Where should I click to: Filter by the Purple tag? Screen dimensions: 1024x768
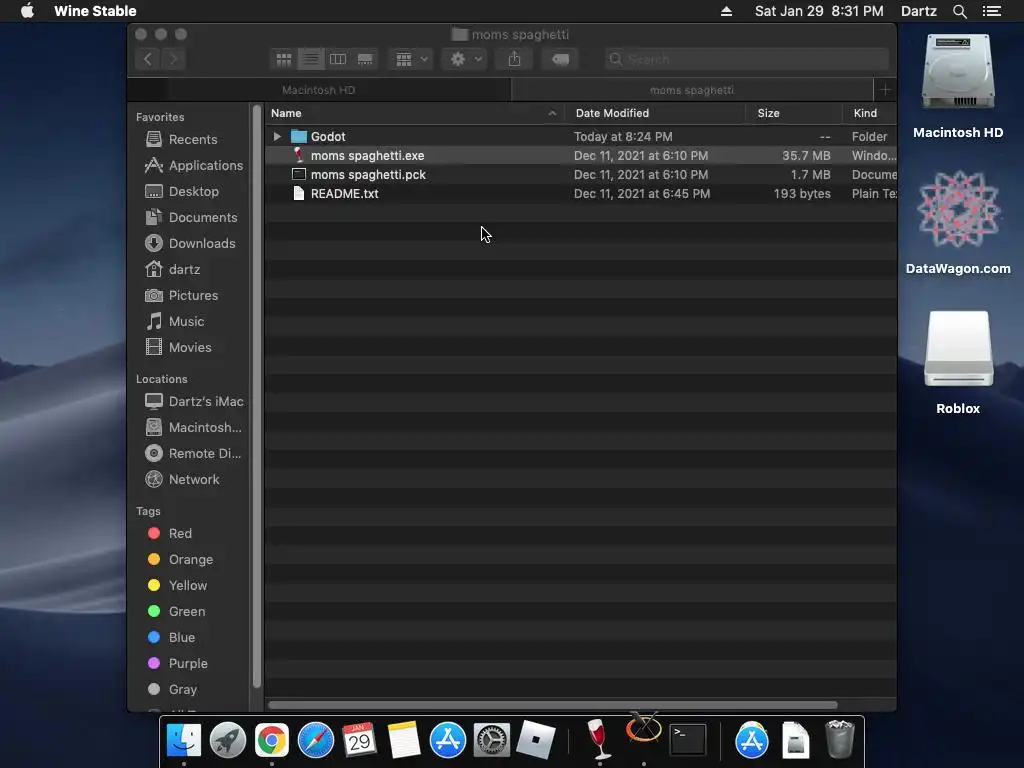[x=187, y=664]
